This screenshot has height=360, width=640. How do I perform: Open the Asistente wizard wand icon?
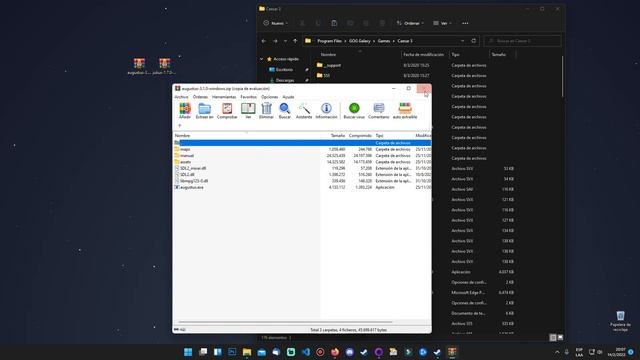[304, 111]
